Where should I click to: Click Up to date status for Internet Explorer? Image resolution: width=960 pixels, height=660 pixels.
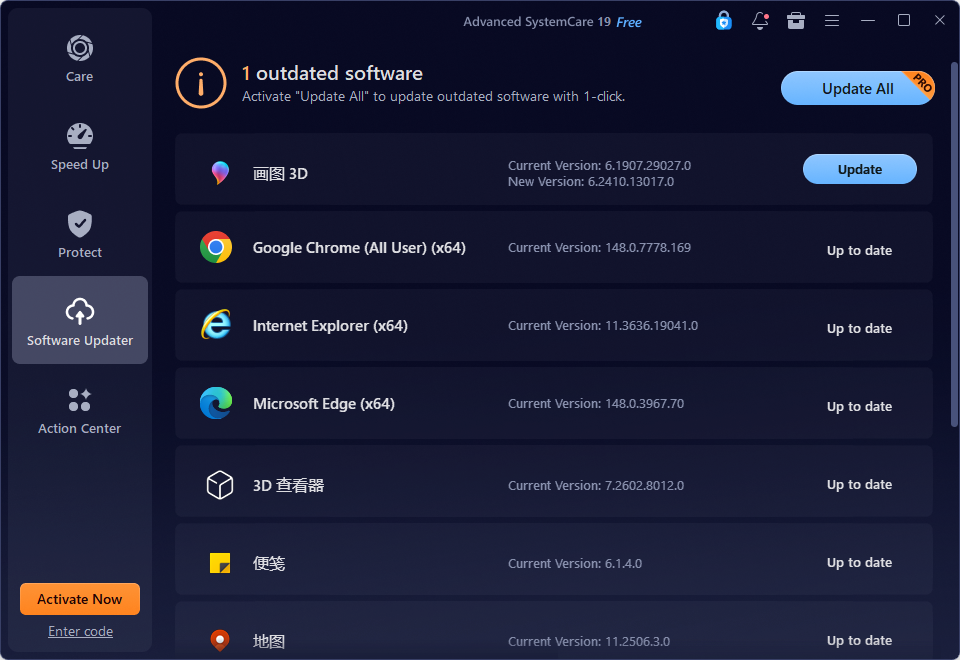tap(859, 328)
